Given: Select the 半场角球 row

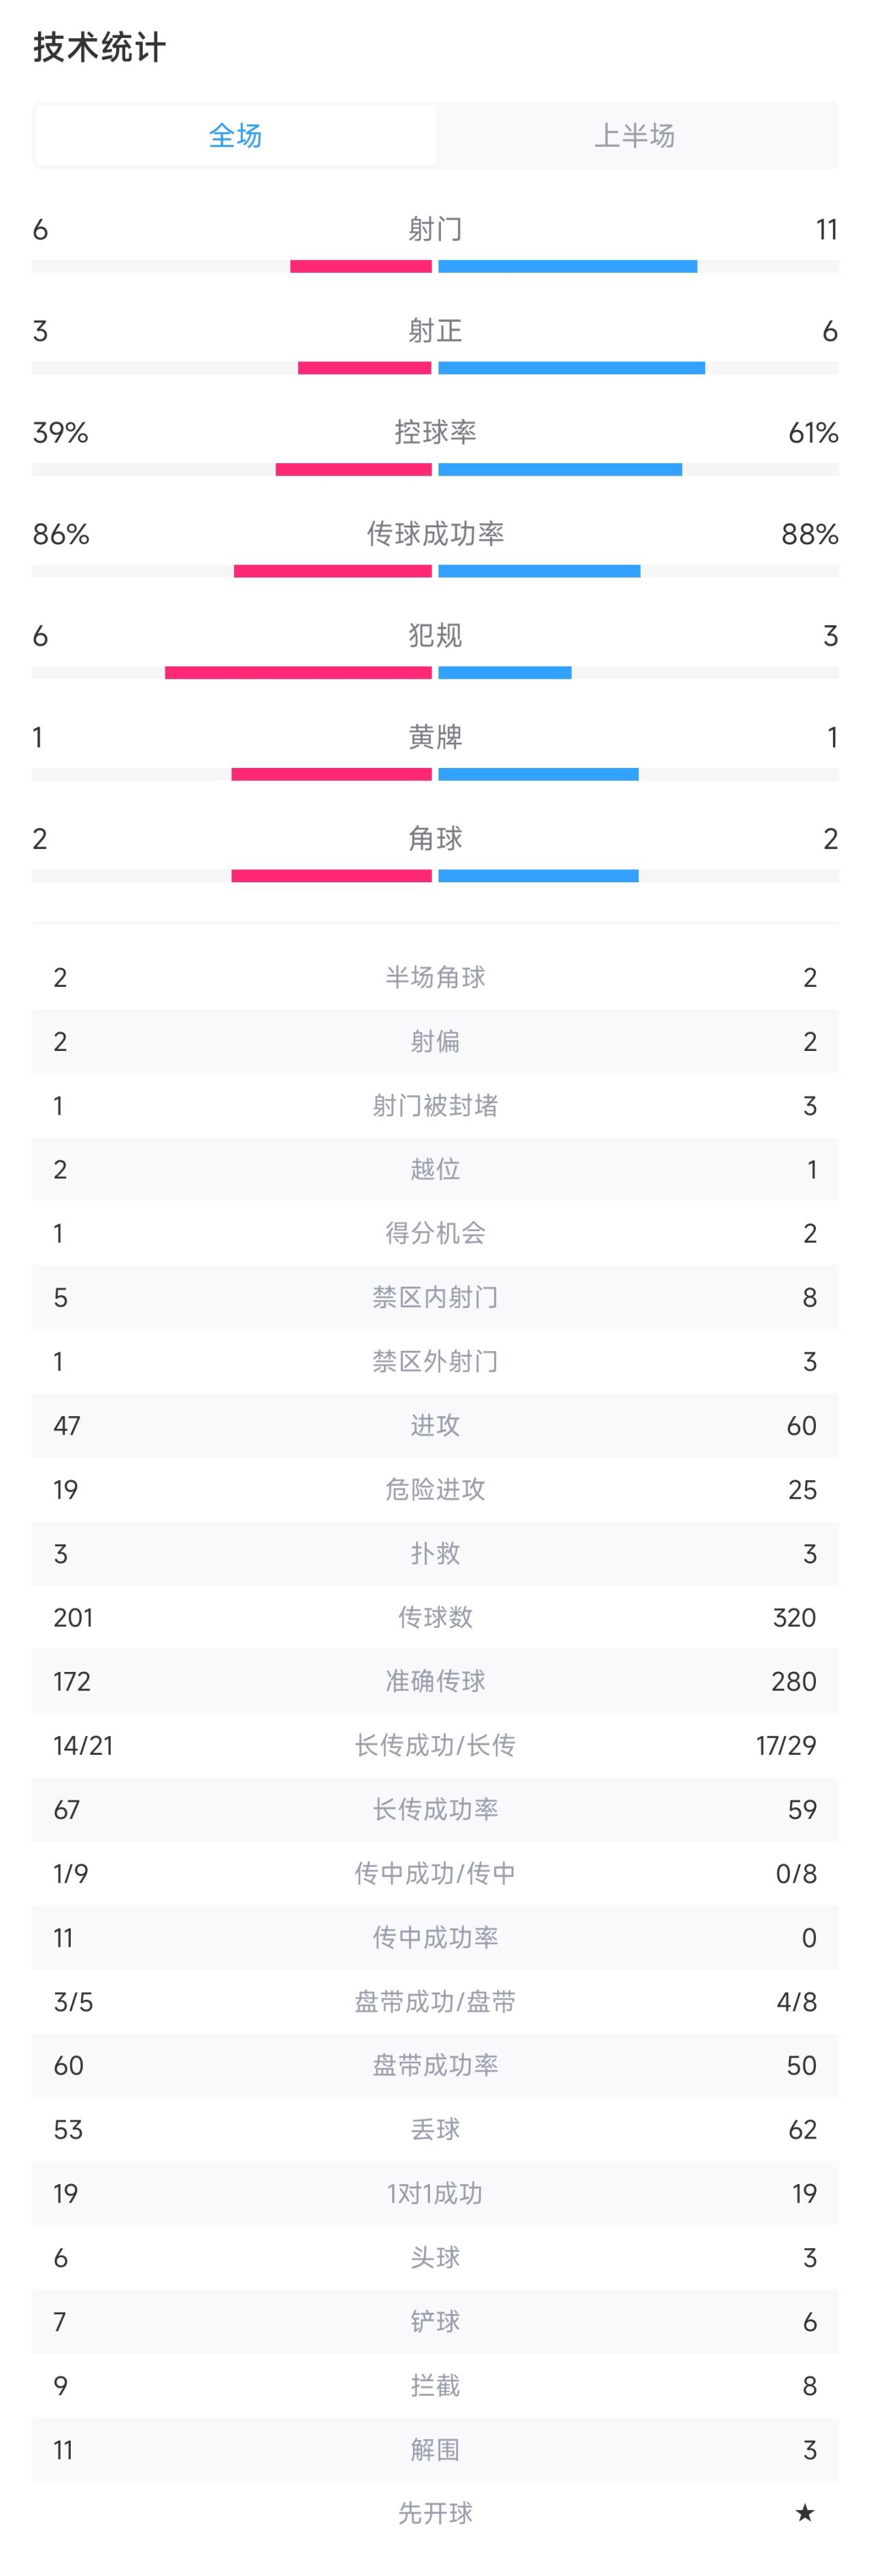Looking at the screenshot, I should 435,977.
